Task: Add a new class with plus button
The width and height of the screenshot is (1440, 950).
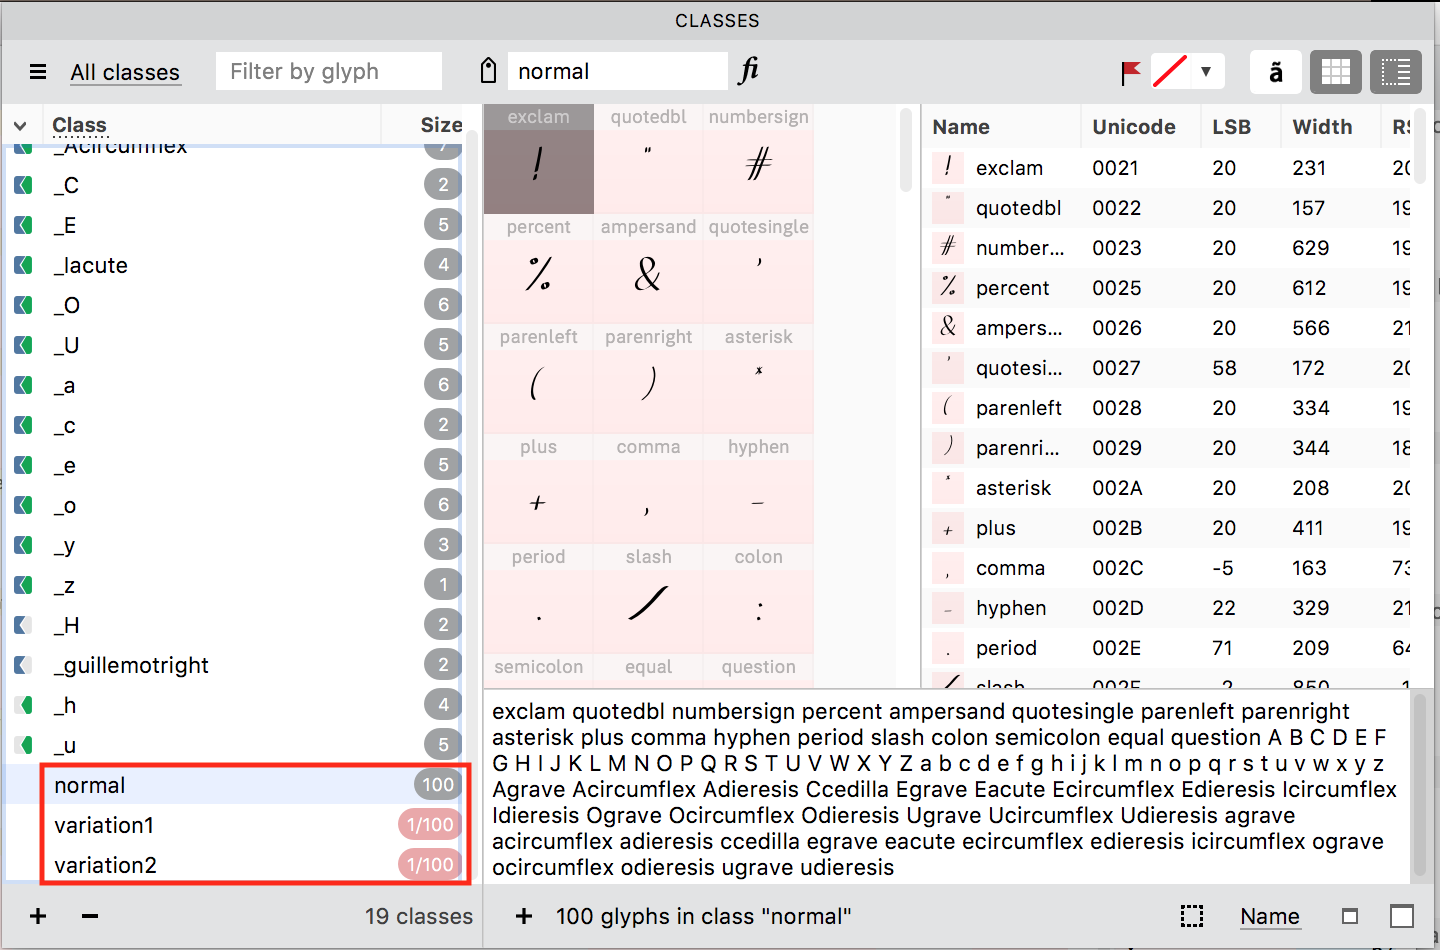Action: 38,916
